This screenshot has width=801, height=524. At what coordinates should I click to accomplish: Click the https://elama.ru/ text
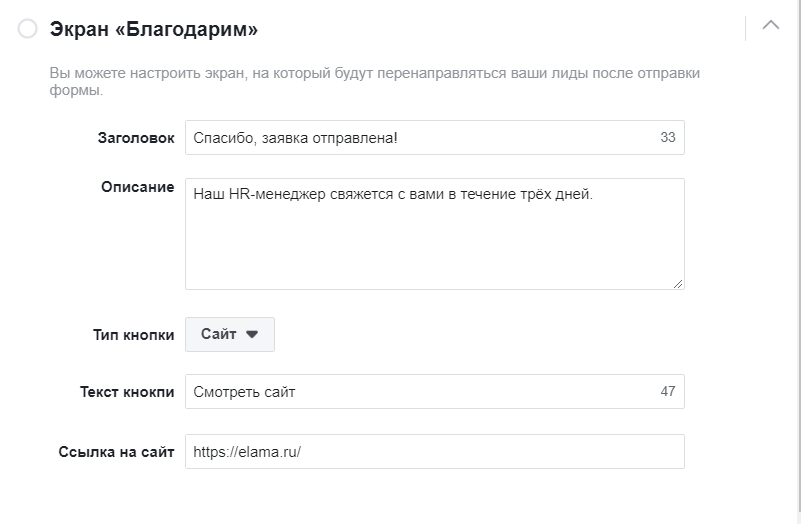(x=247, y=452)
